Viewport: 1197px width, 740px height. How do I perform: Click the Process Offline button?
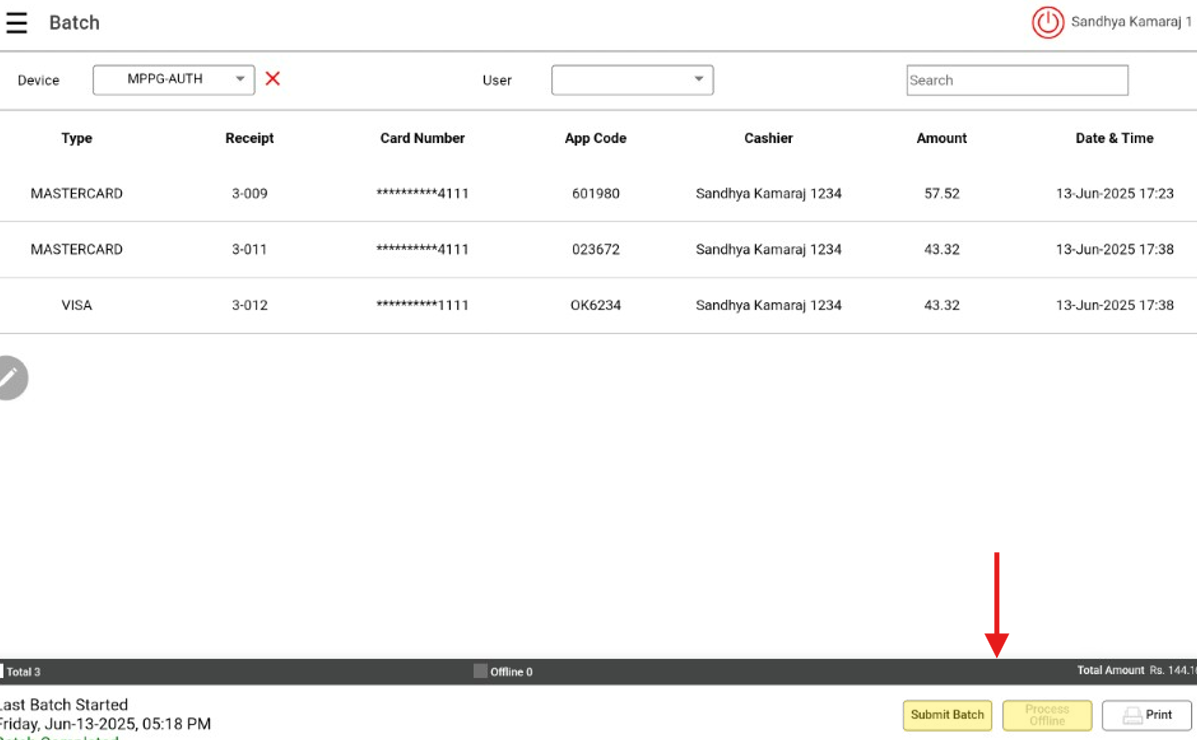click(x=1047, y=715)
